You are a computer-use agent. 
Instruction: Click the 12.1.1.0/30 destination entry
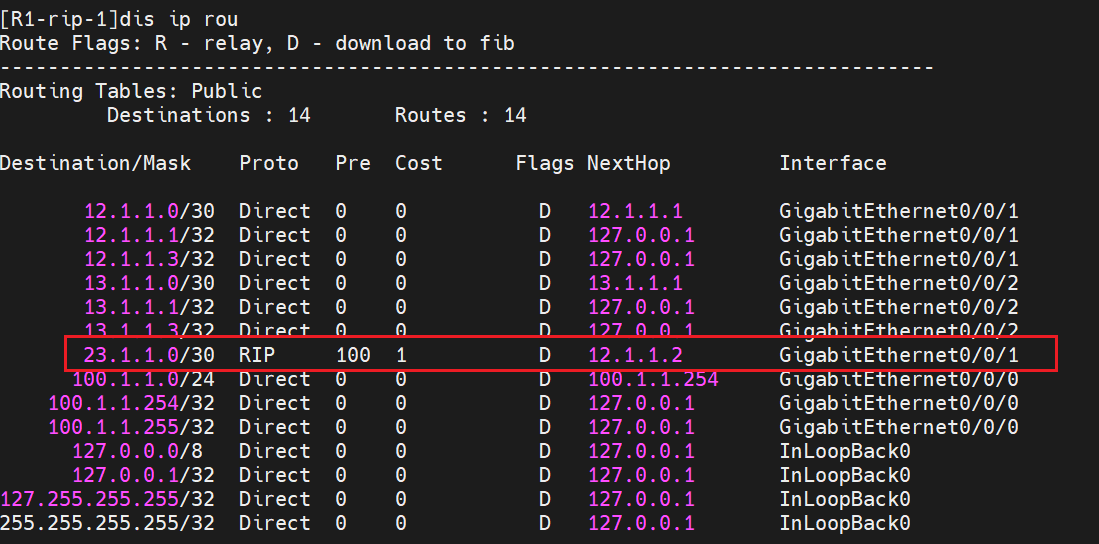point(148,211)
